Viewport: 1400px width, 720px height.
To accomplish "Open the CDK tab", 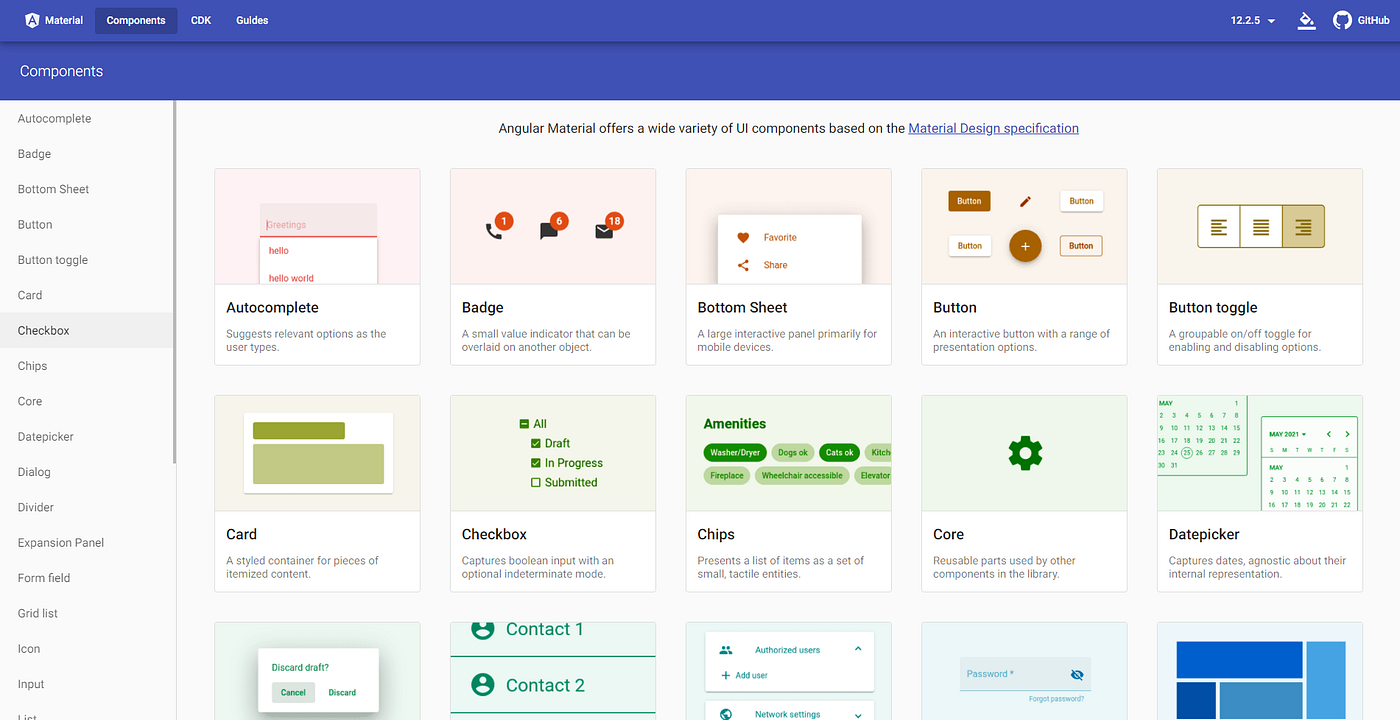I will 201,20.
